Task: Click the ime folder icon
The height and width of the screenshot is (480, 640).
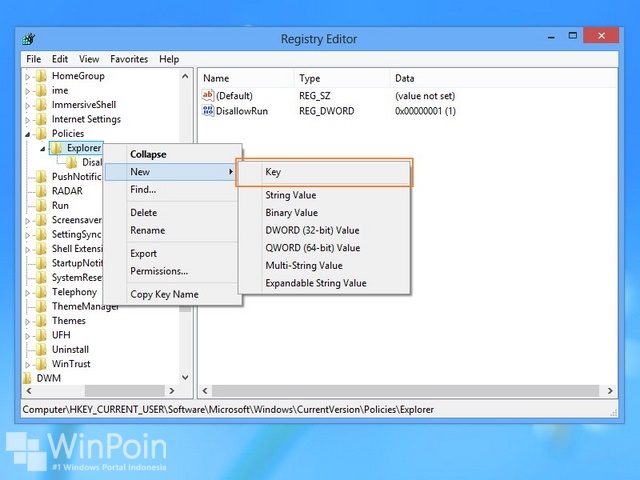Action: click(x=41, y=90)
